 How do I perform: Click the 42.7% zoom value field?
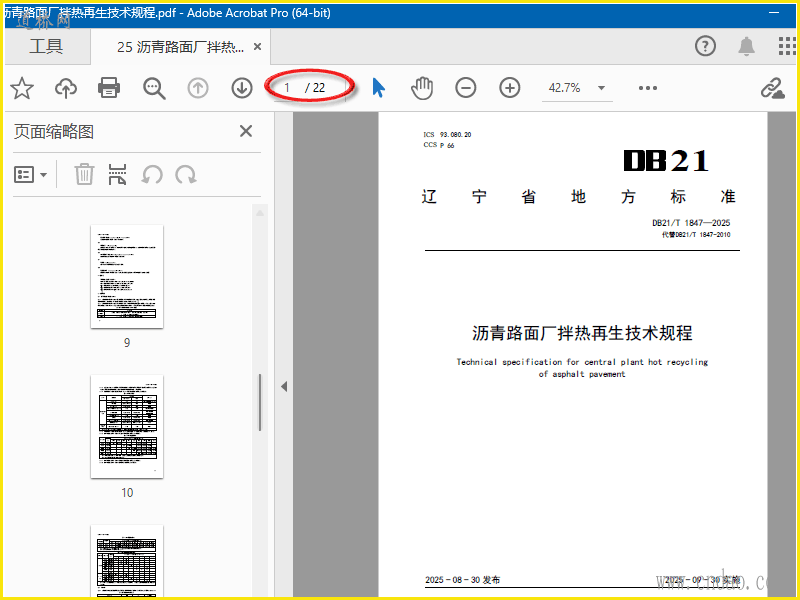click(x=564, y=88)
